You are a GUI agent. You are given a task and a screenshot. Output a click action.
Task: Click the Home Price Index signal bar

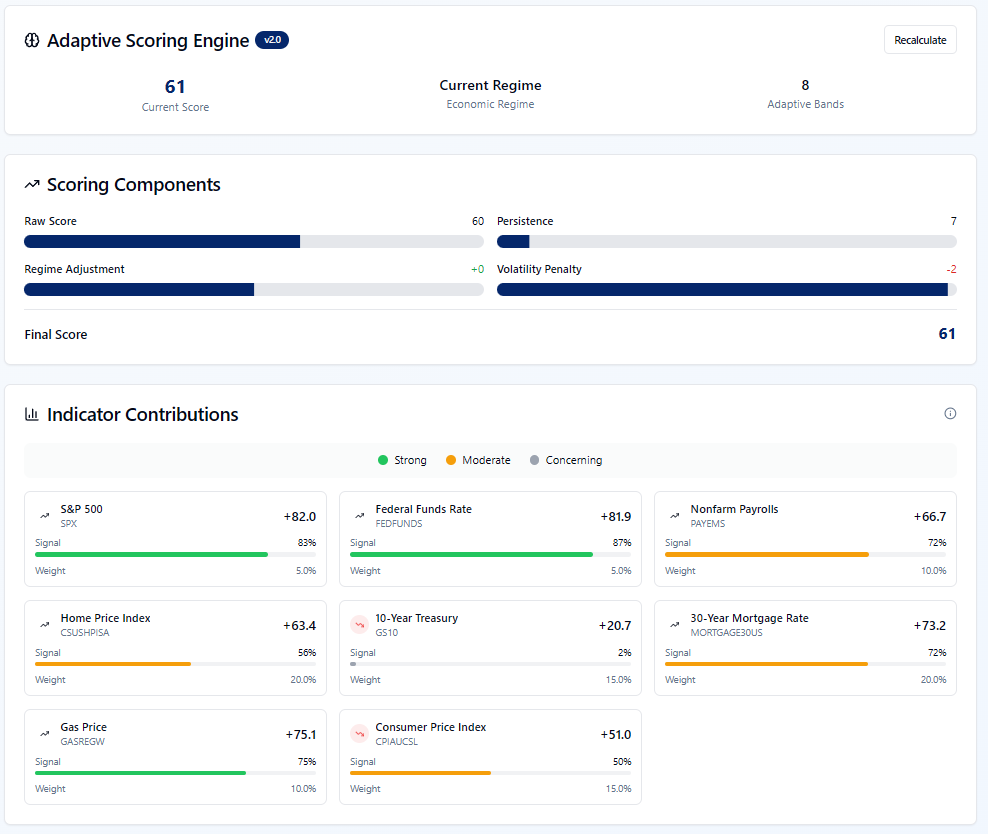176,664
